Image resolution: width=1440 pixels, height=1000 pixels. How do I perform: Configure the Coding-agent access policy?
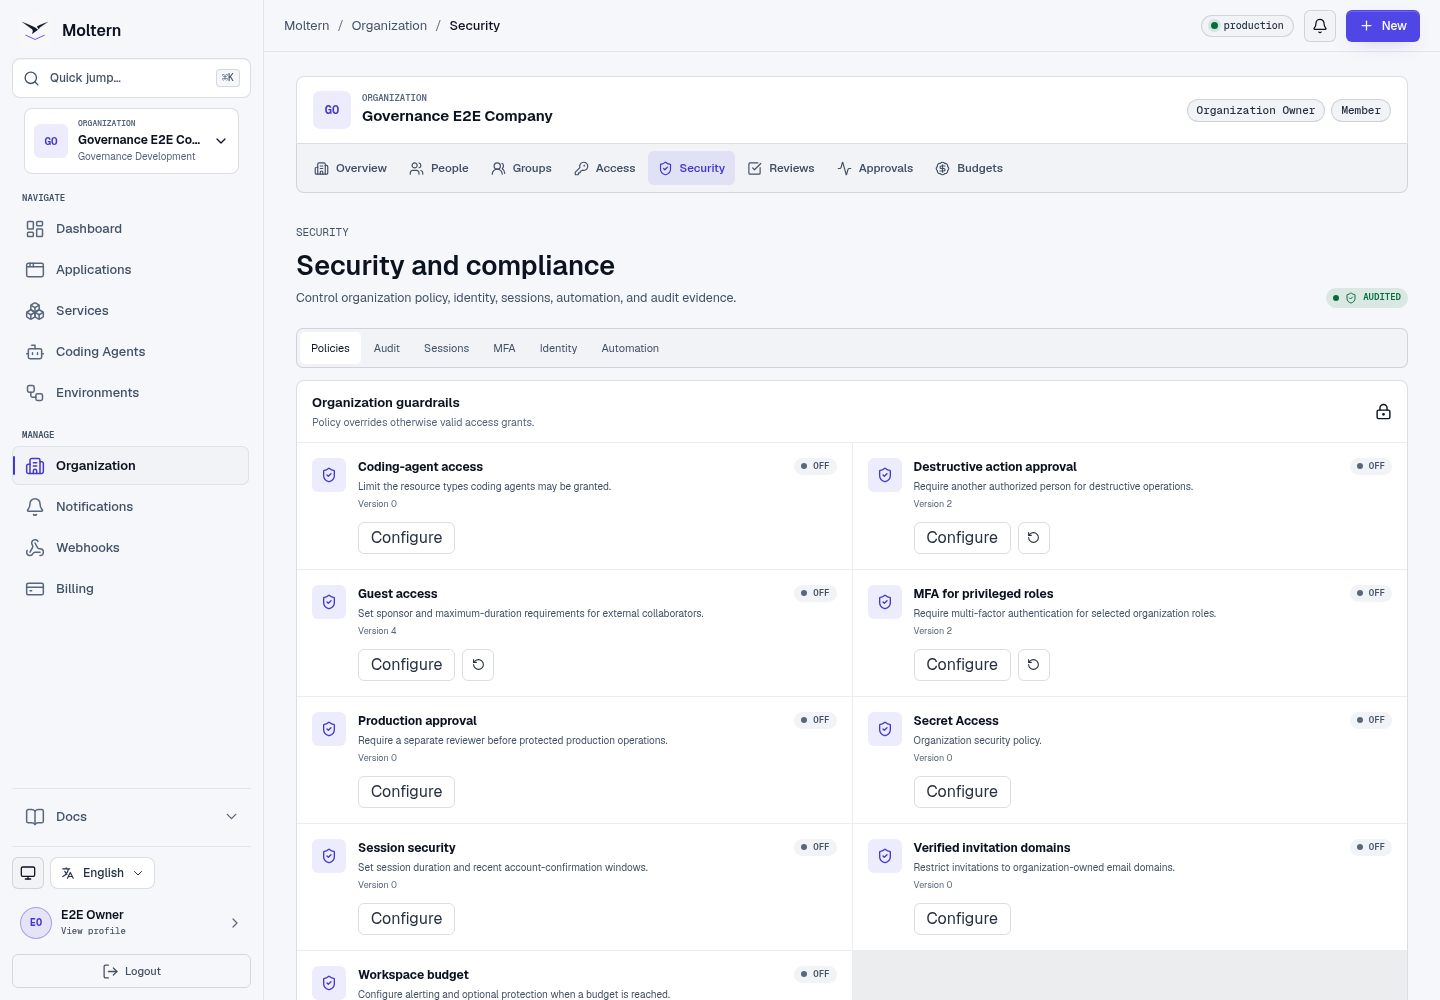(x=406, y=538)
